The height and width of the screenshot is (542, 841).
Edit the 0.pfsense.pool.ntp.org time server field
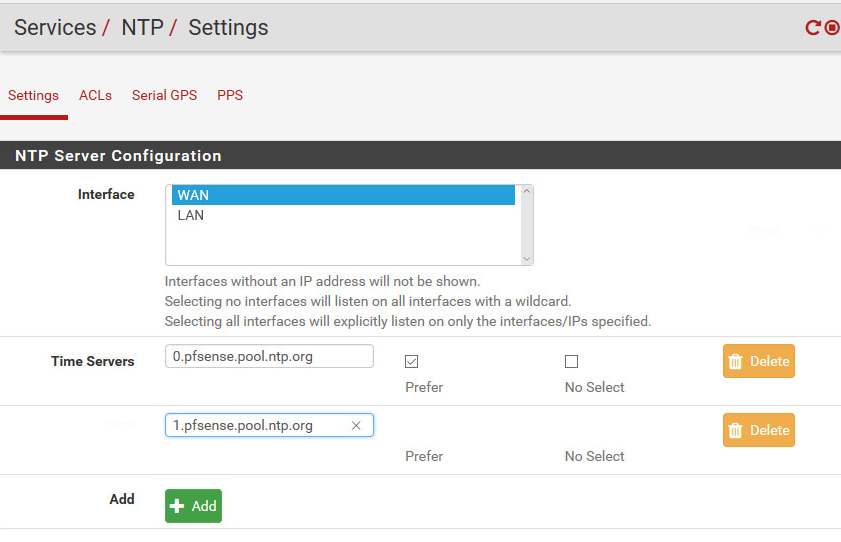point(269,357)
